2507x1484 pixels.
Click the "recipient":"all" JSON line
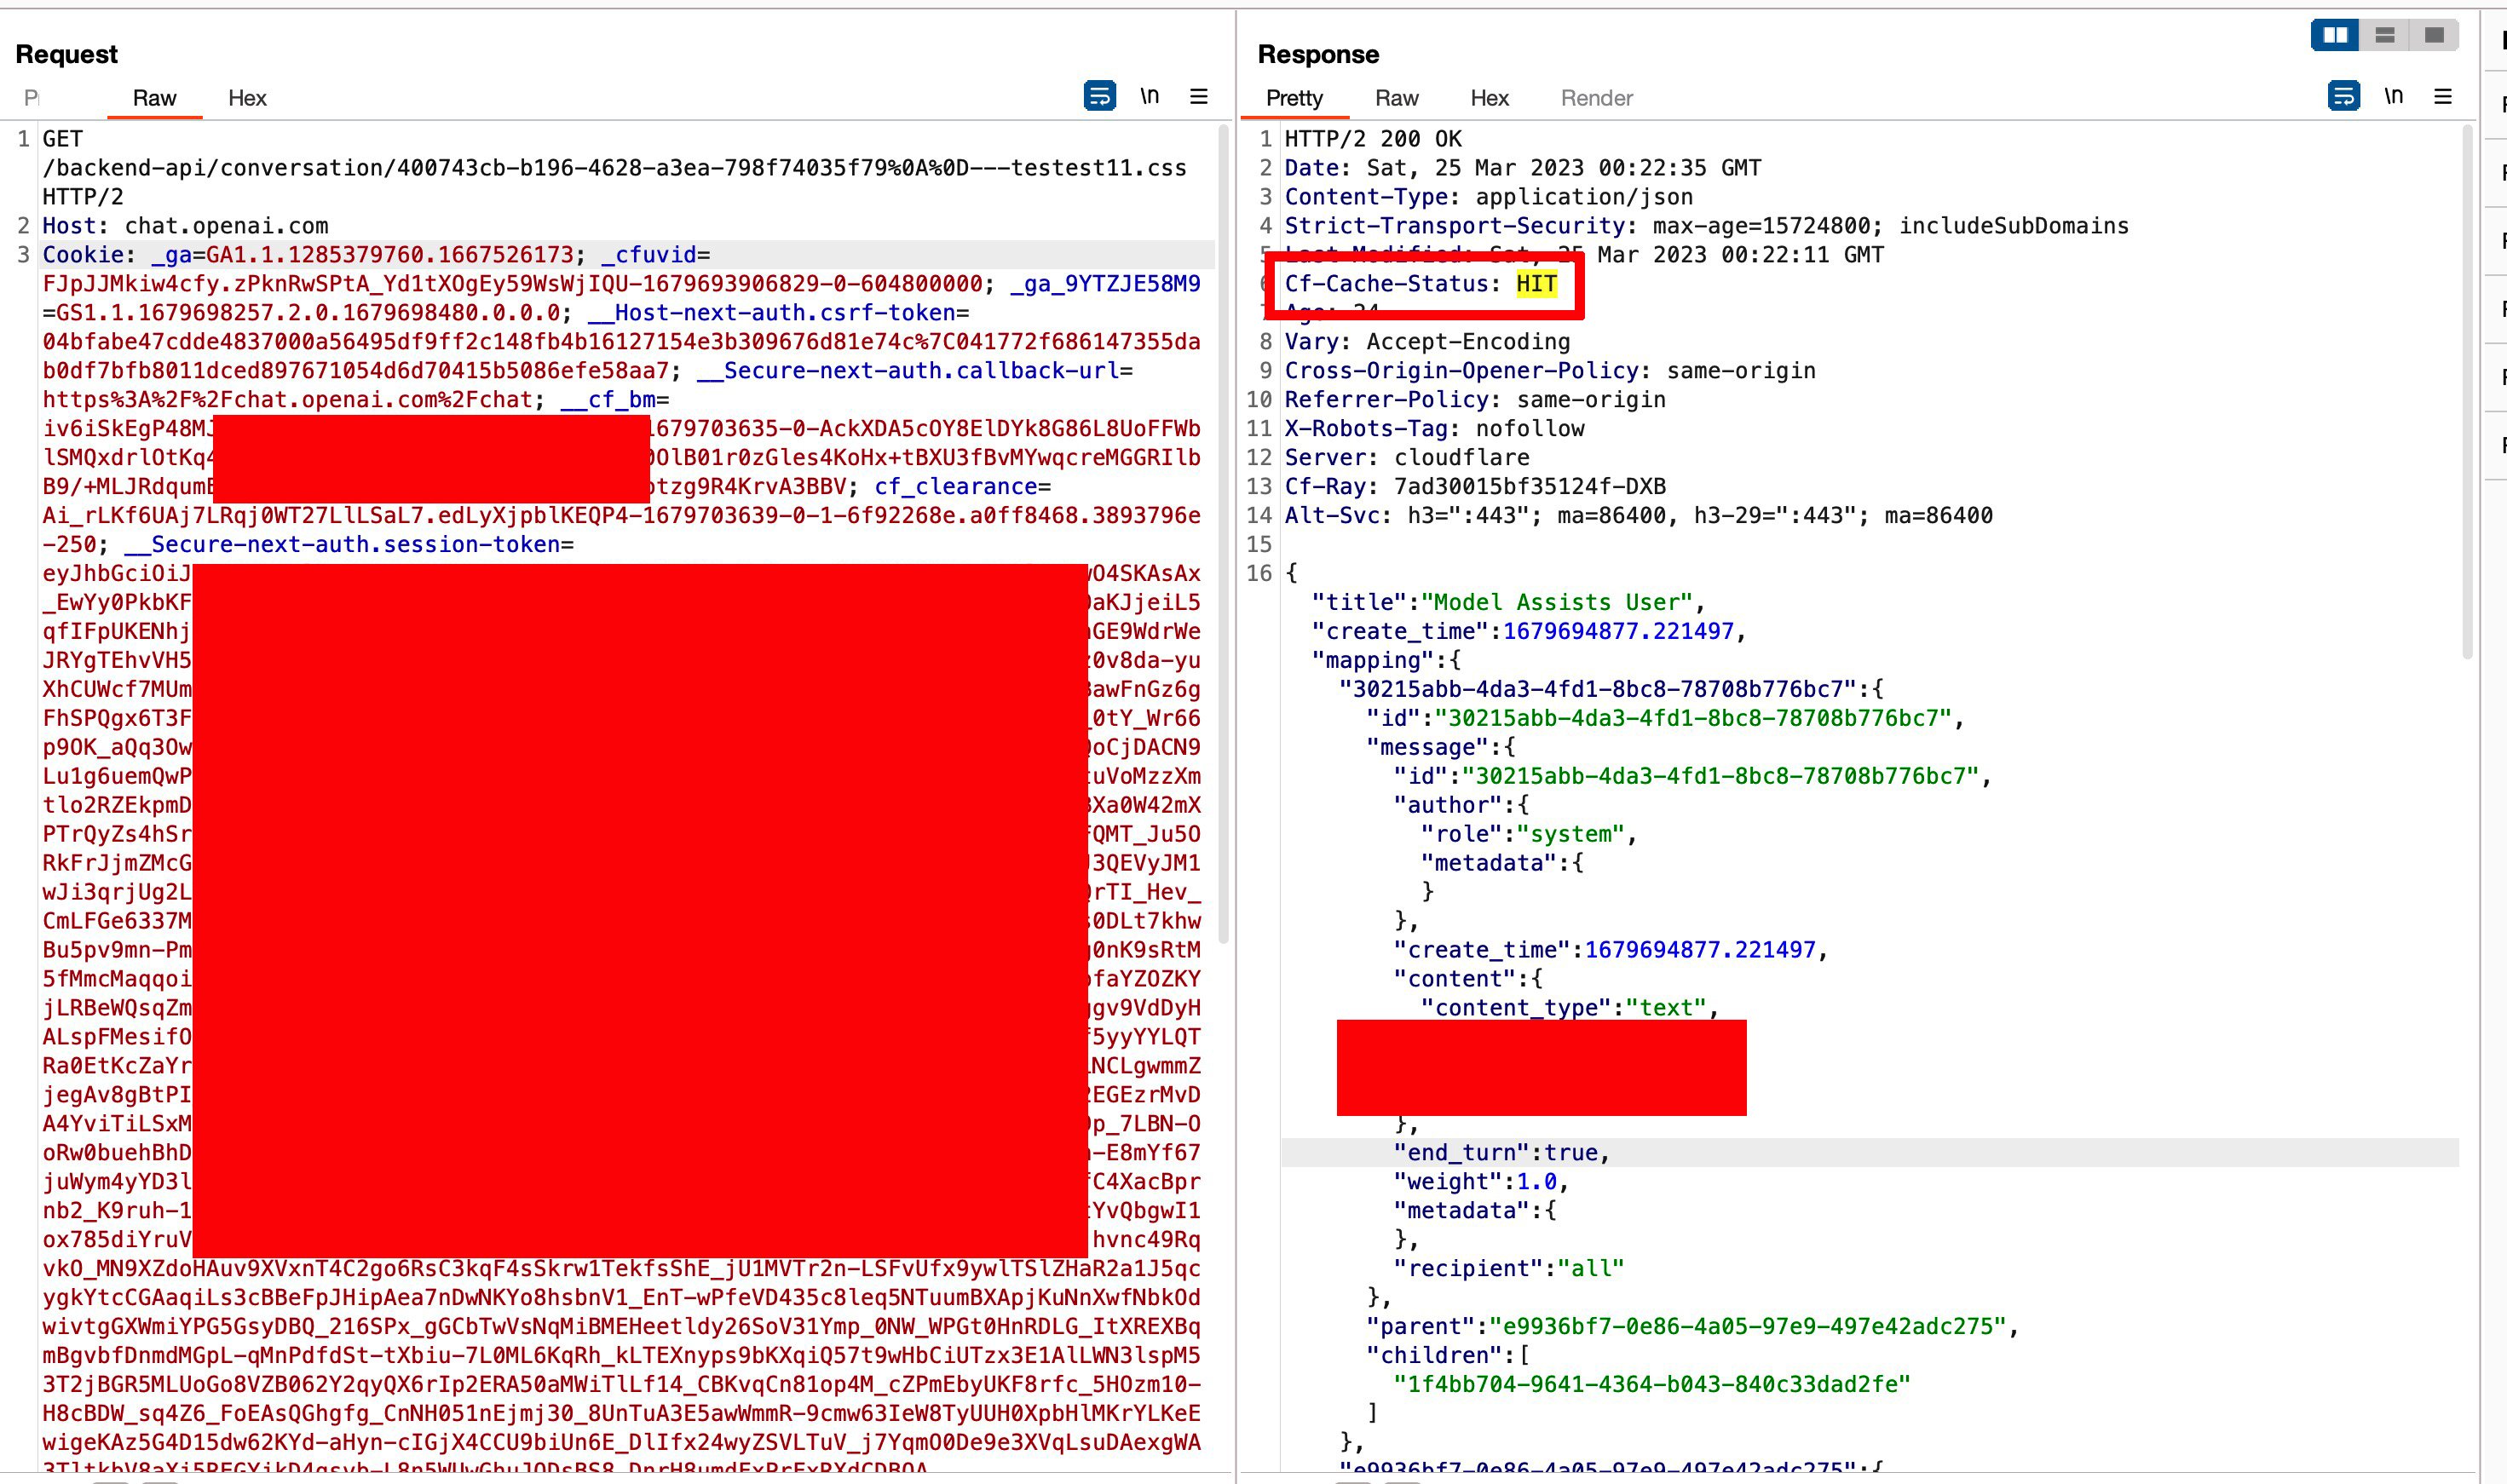(1508, 1269)
